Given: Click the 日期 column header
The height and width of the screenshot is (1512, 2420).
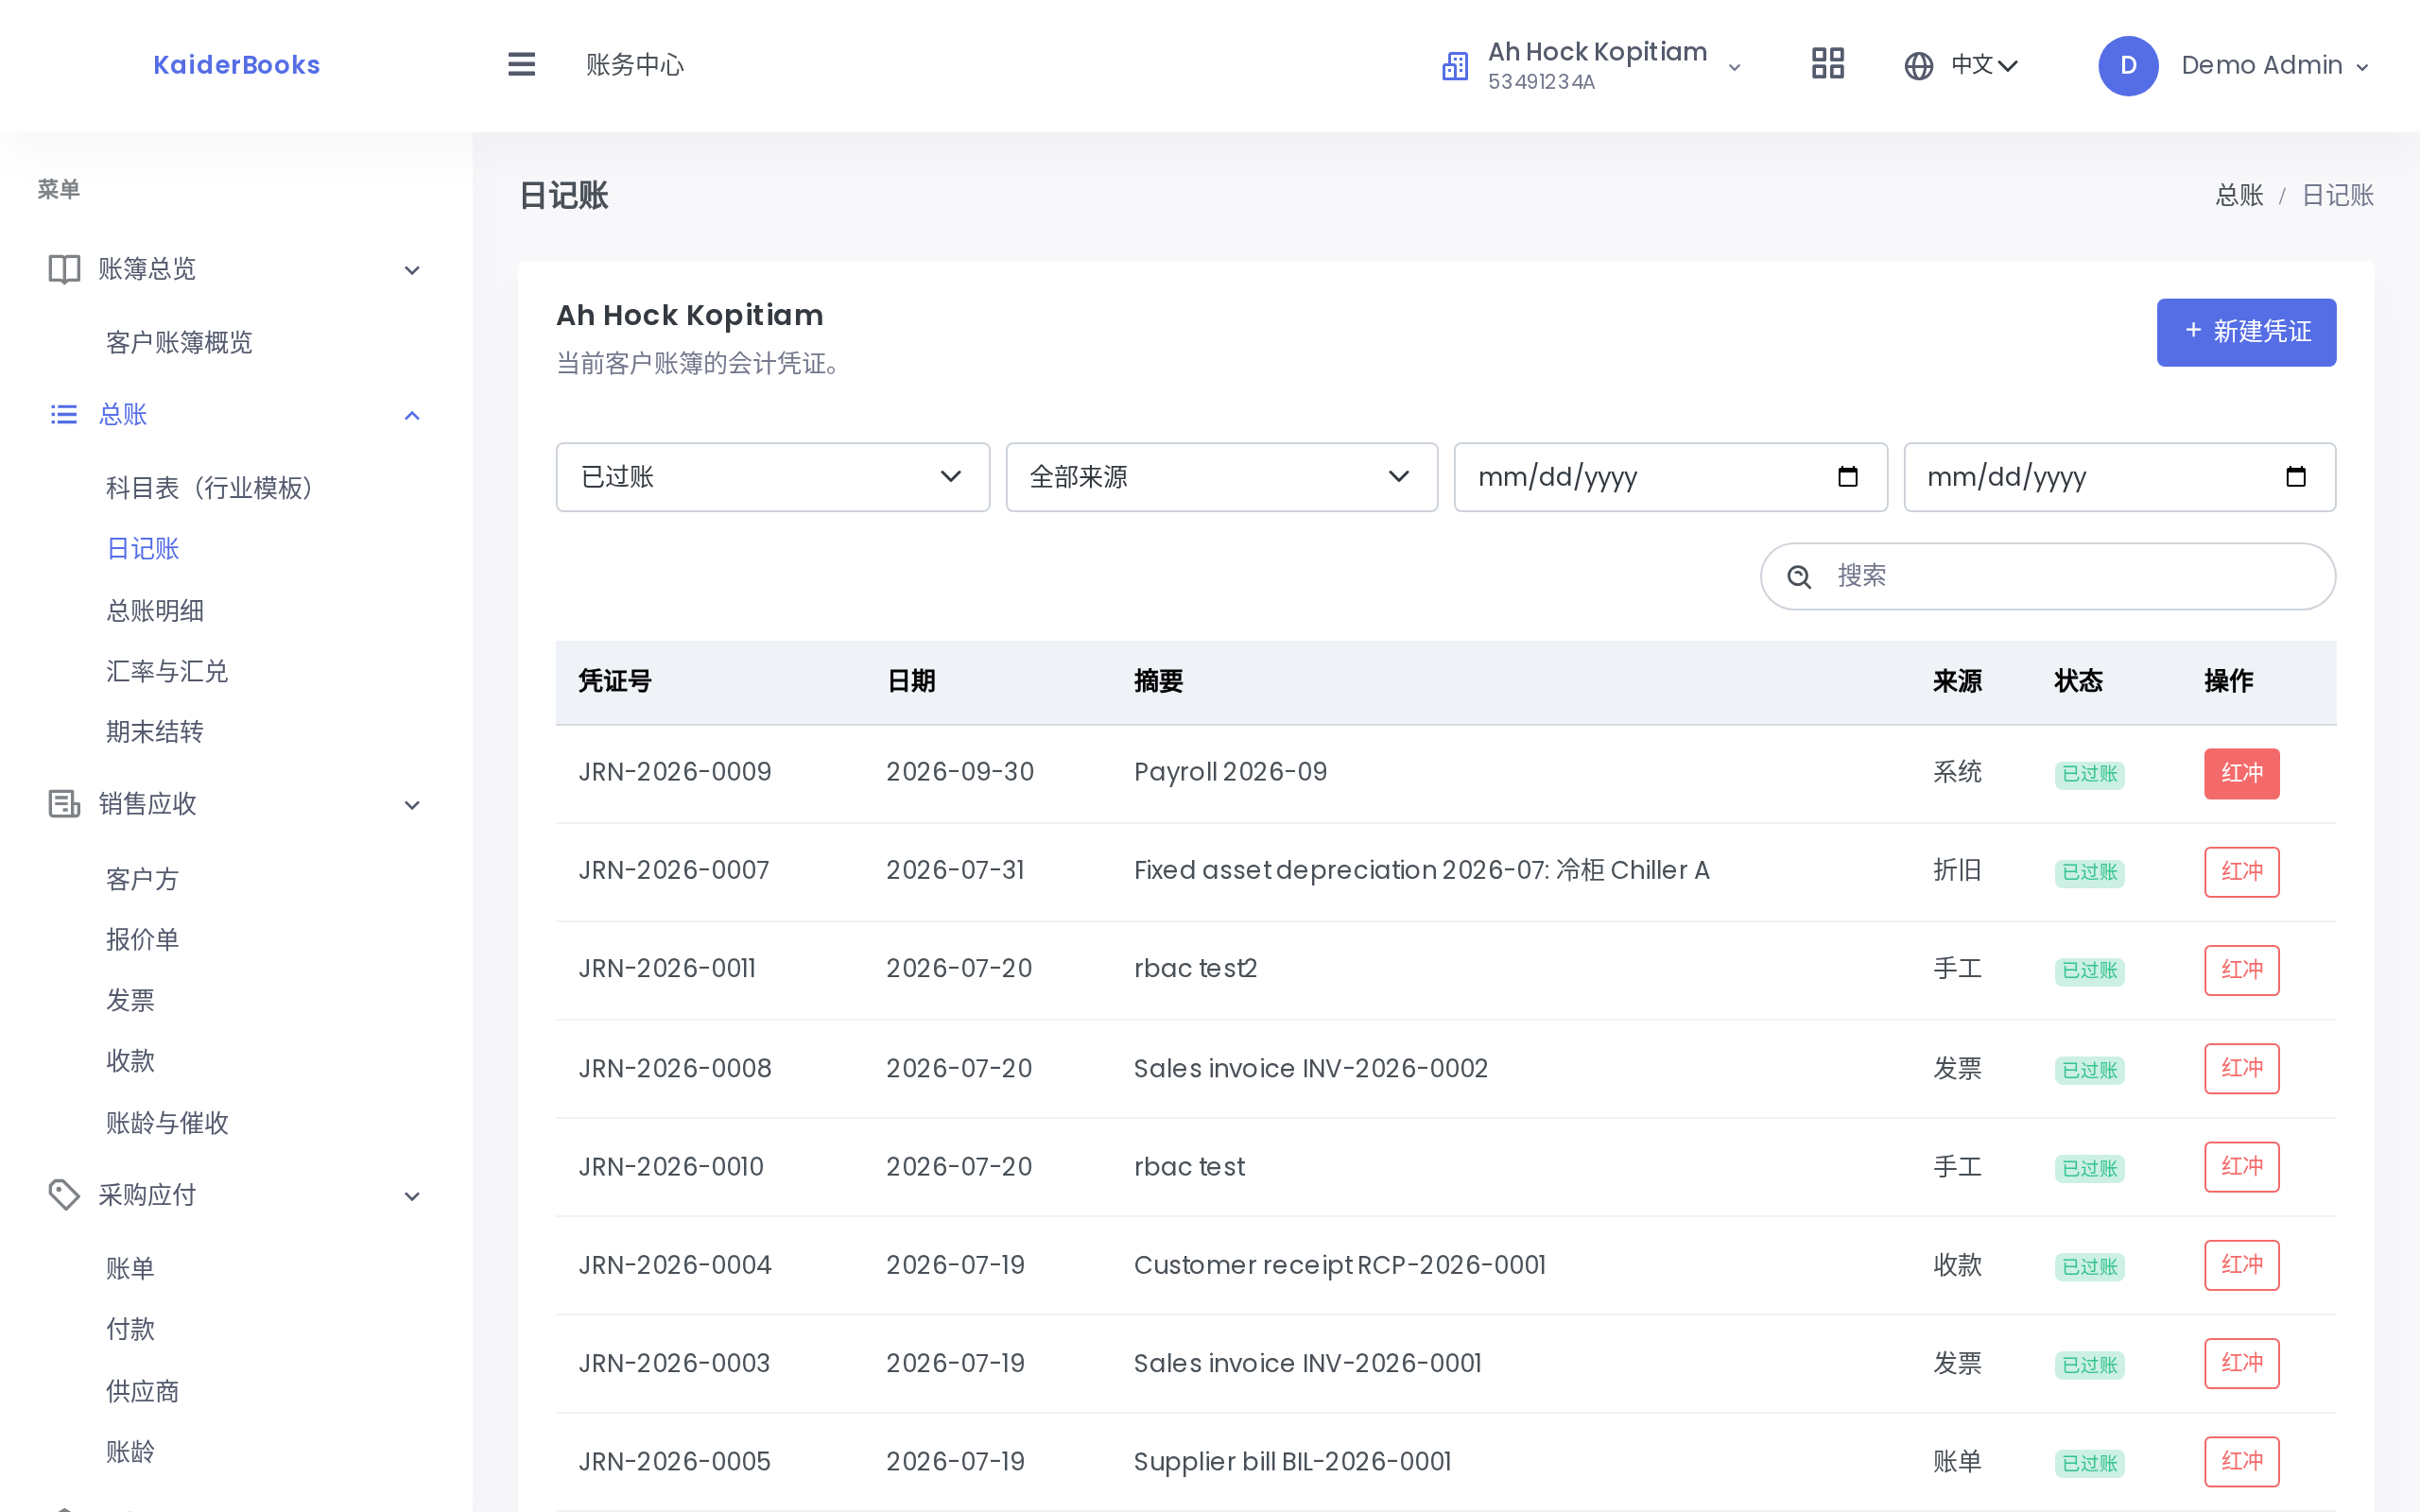Looking at the screenshot, I should click(911, 681).
